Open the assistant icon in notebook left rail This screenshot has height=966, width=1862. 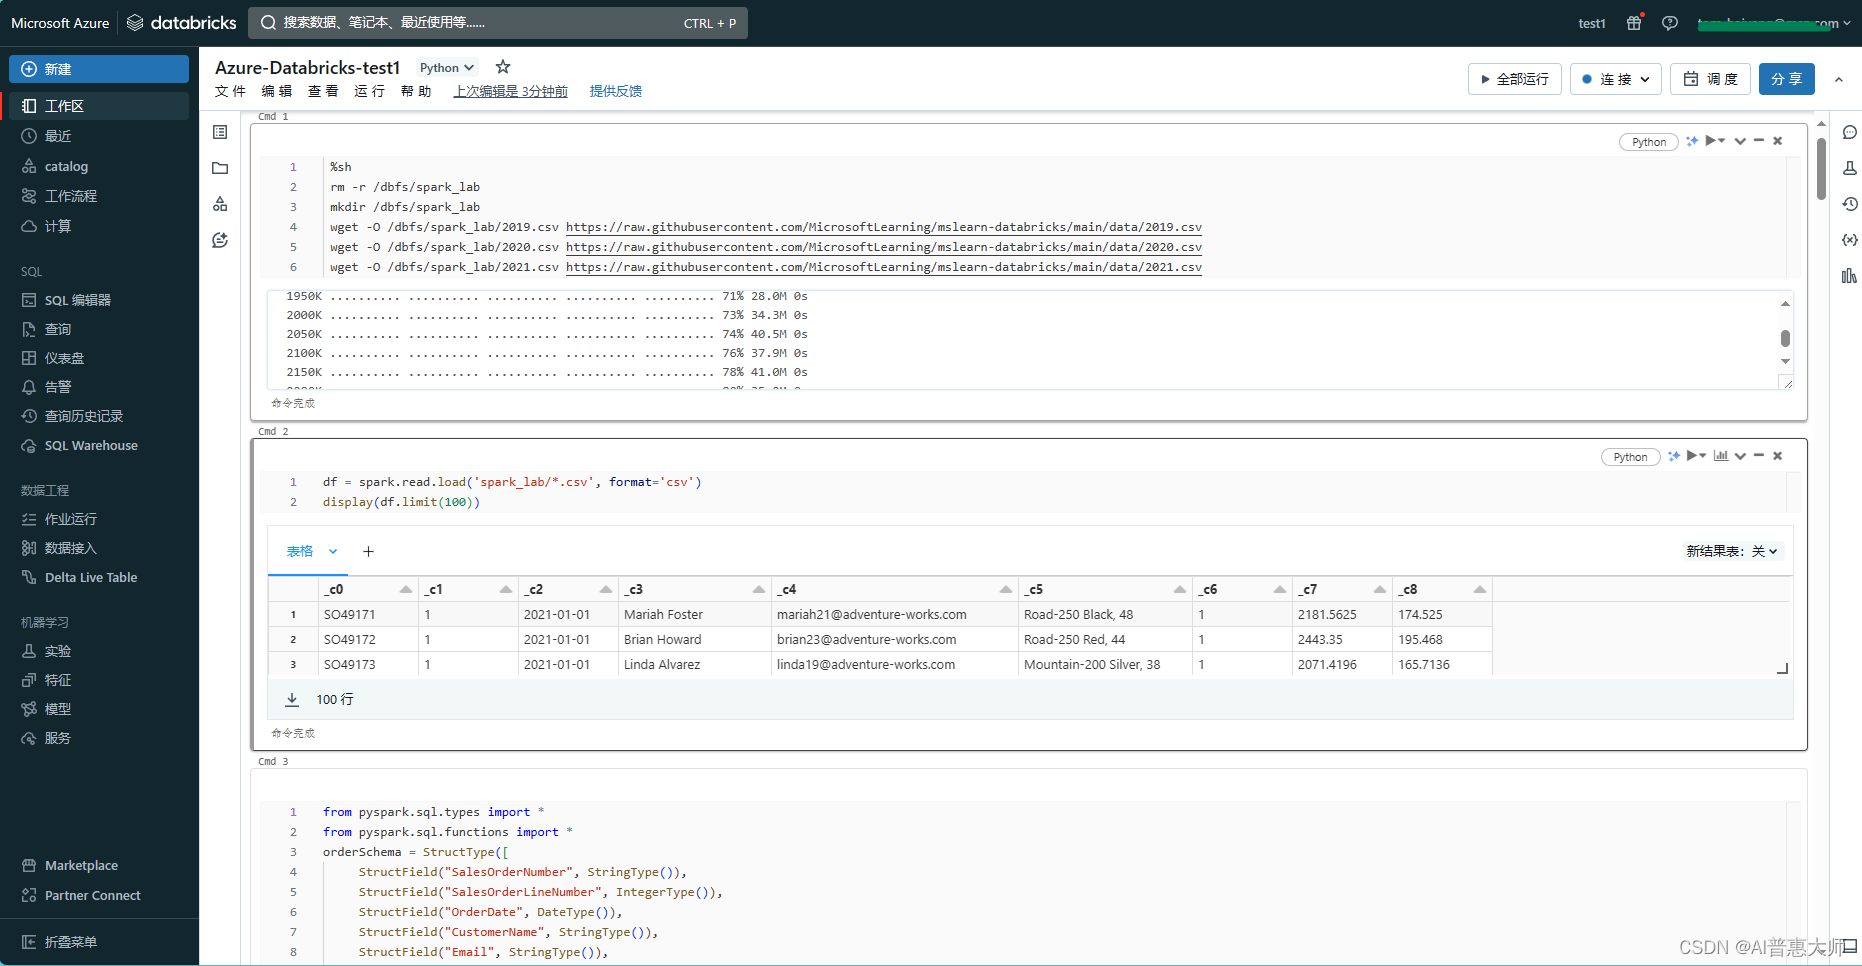[220, 240]
